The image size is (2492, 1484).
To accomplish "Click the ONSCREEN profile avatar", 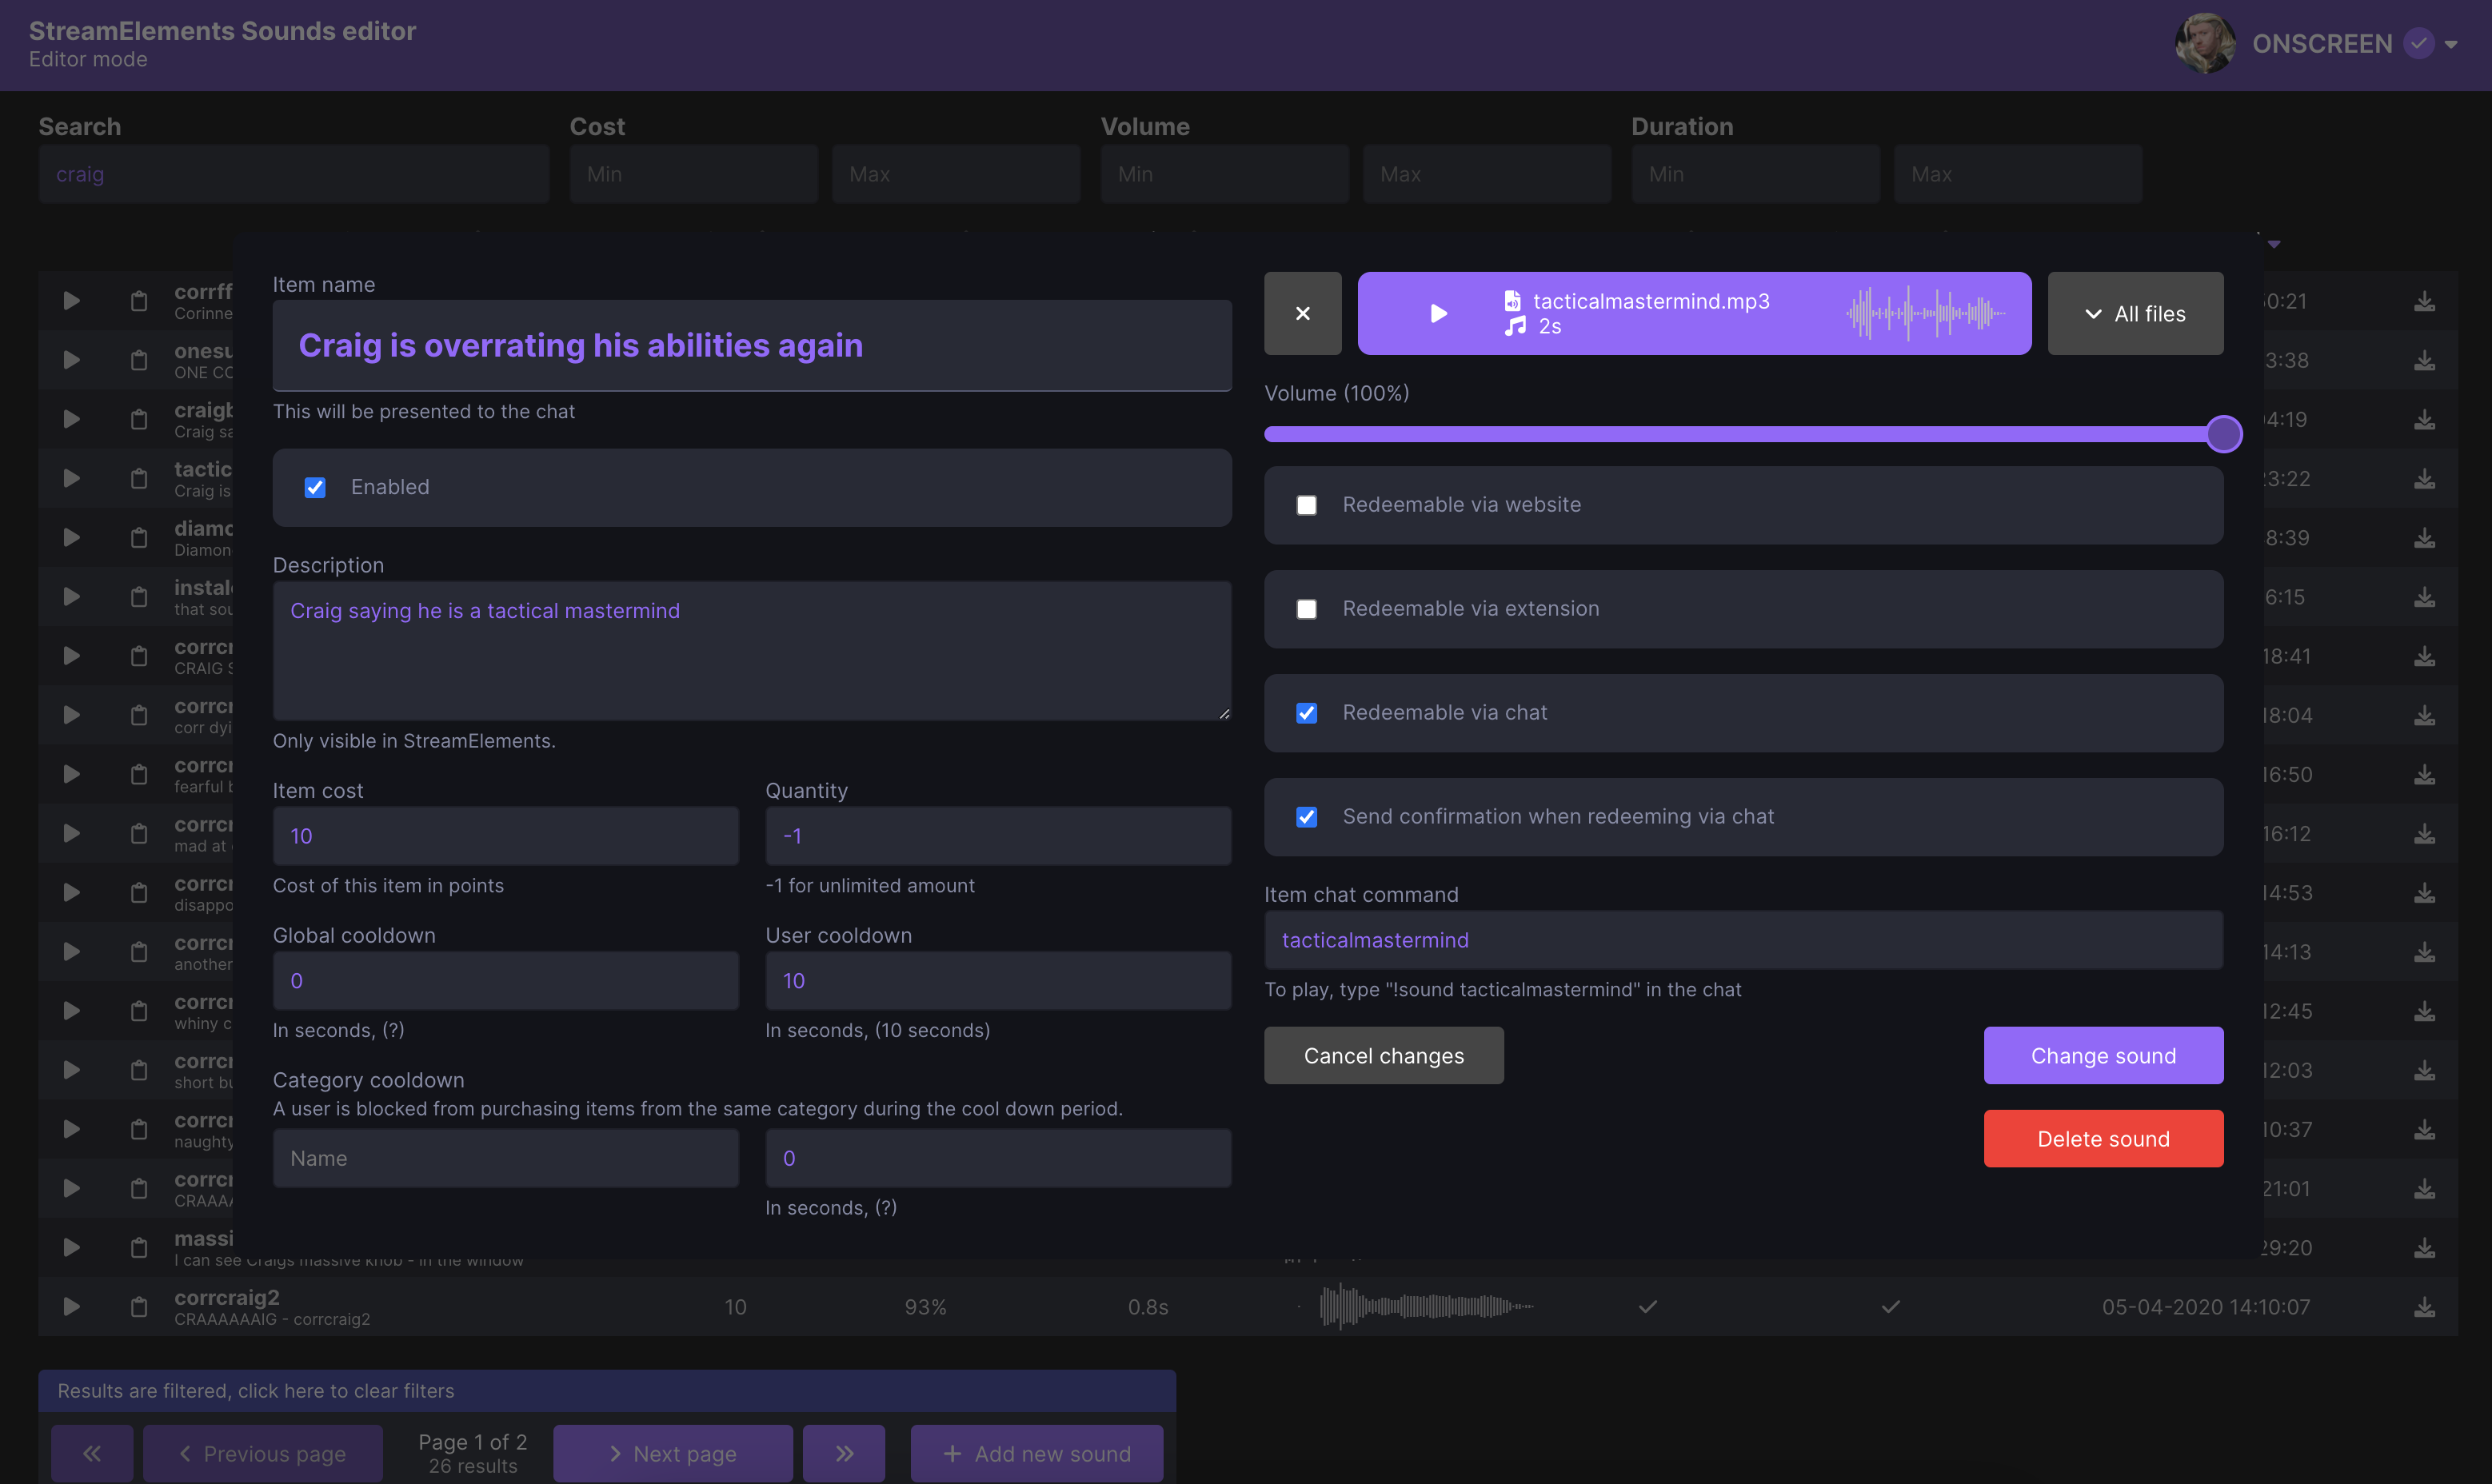I will click(2205, 43).
